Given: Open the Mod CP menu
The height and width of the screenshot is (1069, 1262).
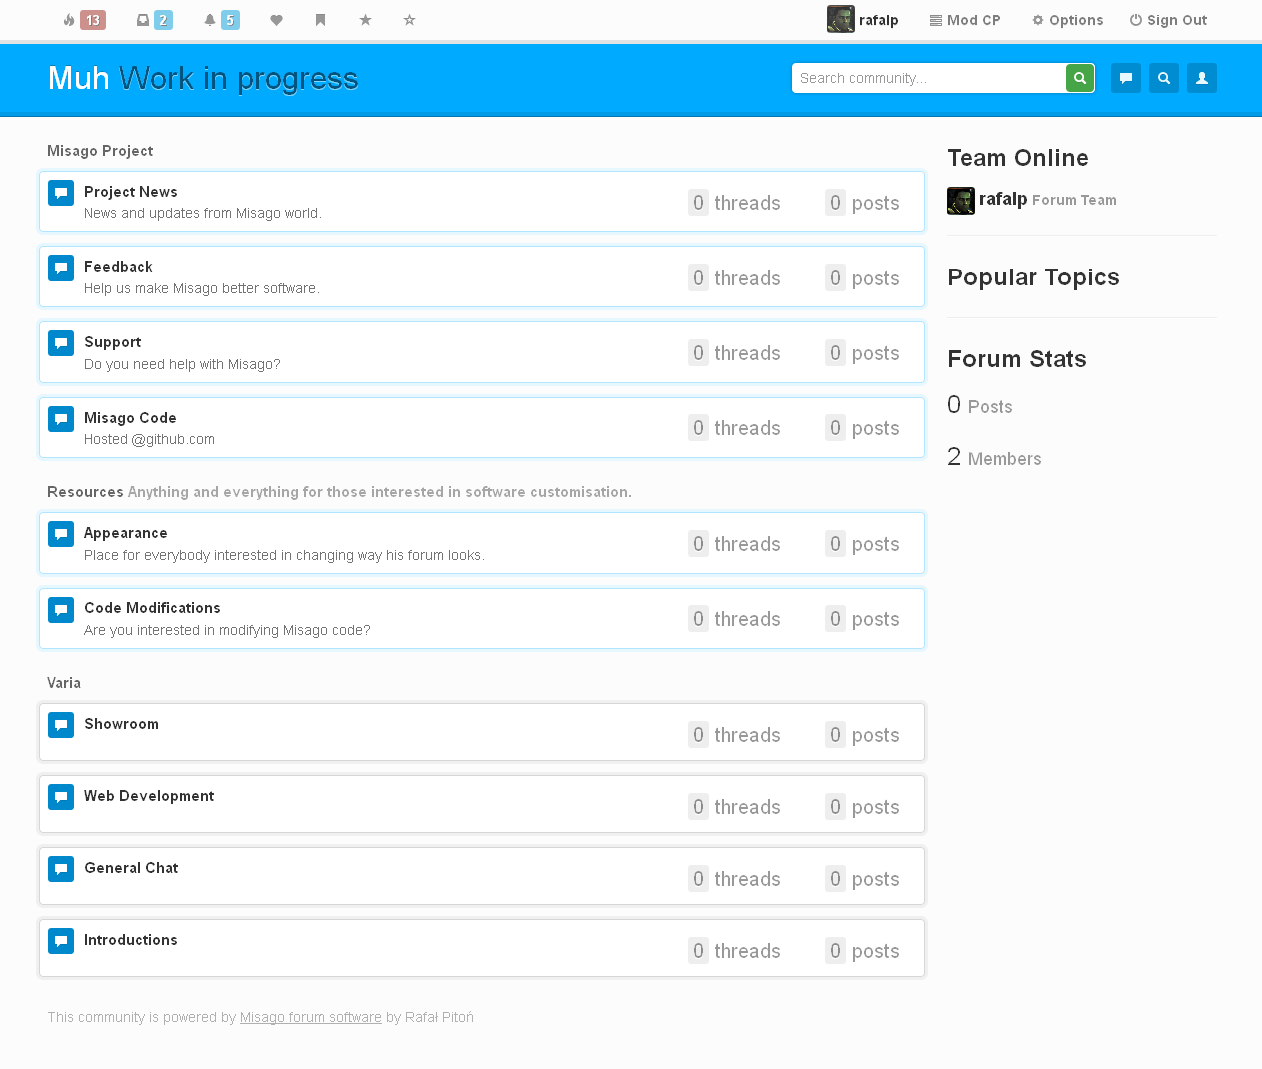Looking at the screenshot, I should click(965, 20).
